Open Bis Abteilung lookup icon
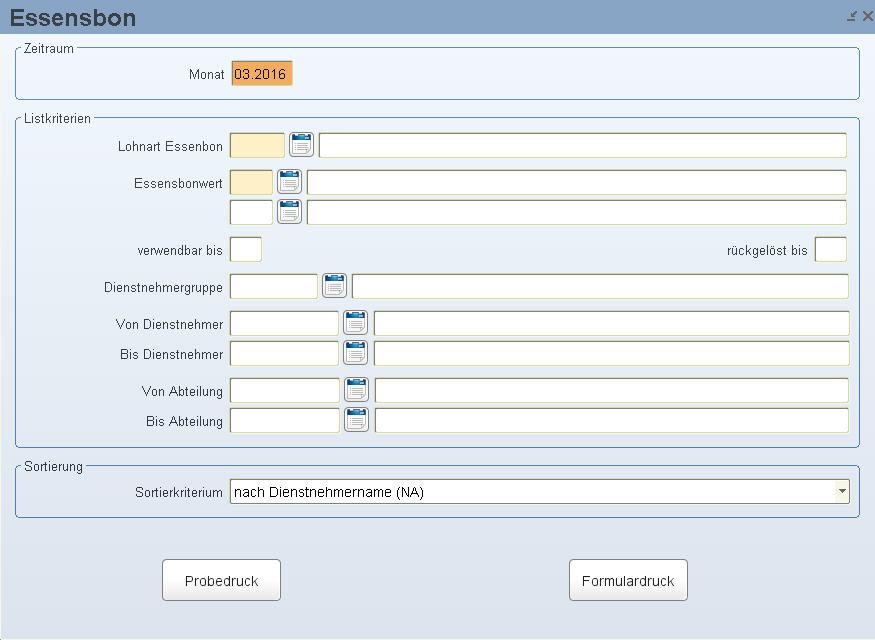Screen dimensions: 875x640 tap(357, 420)
